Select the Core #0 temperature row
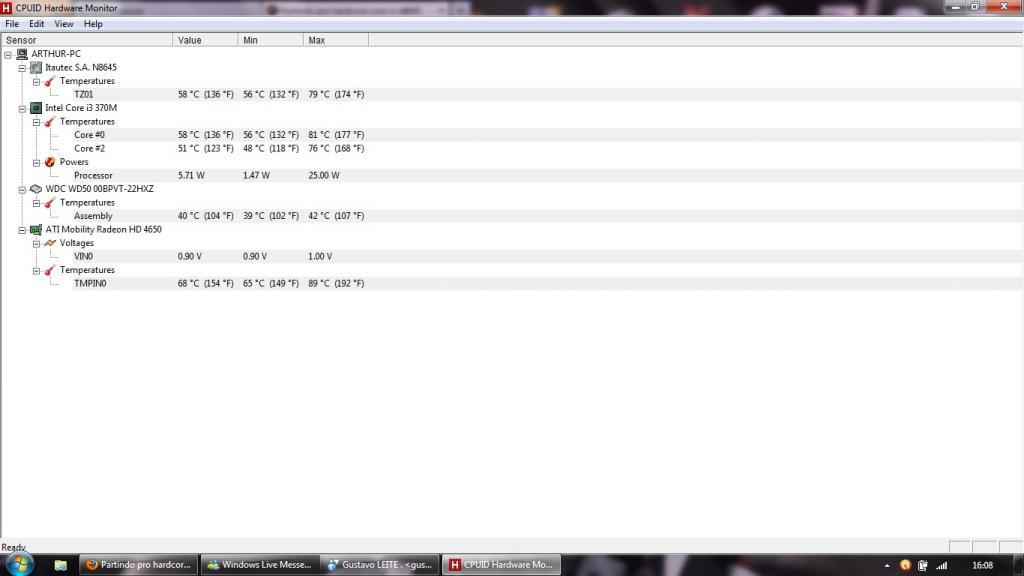 511,135
